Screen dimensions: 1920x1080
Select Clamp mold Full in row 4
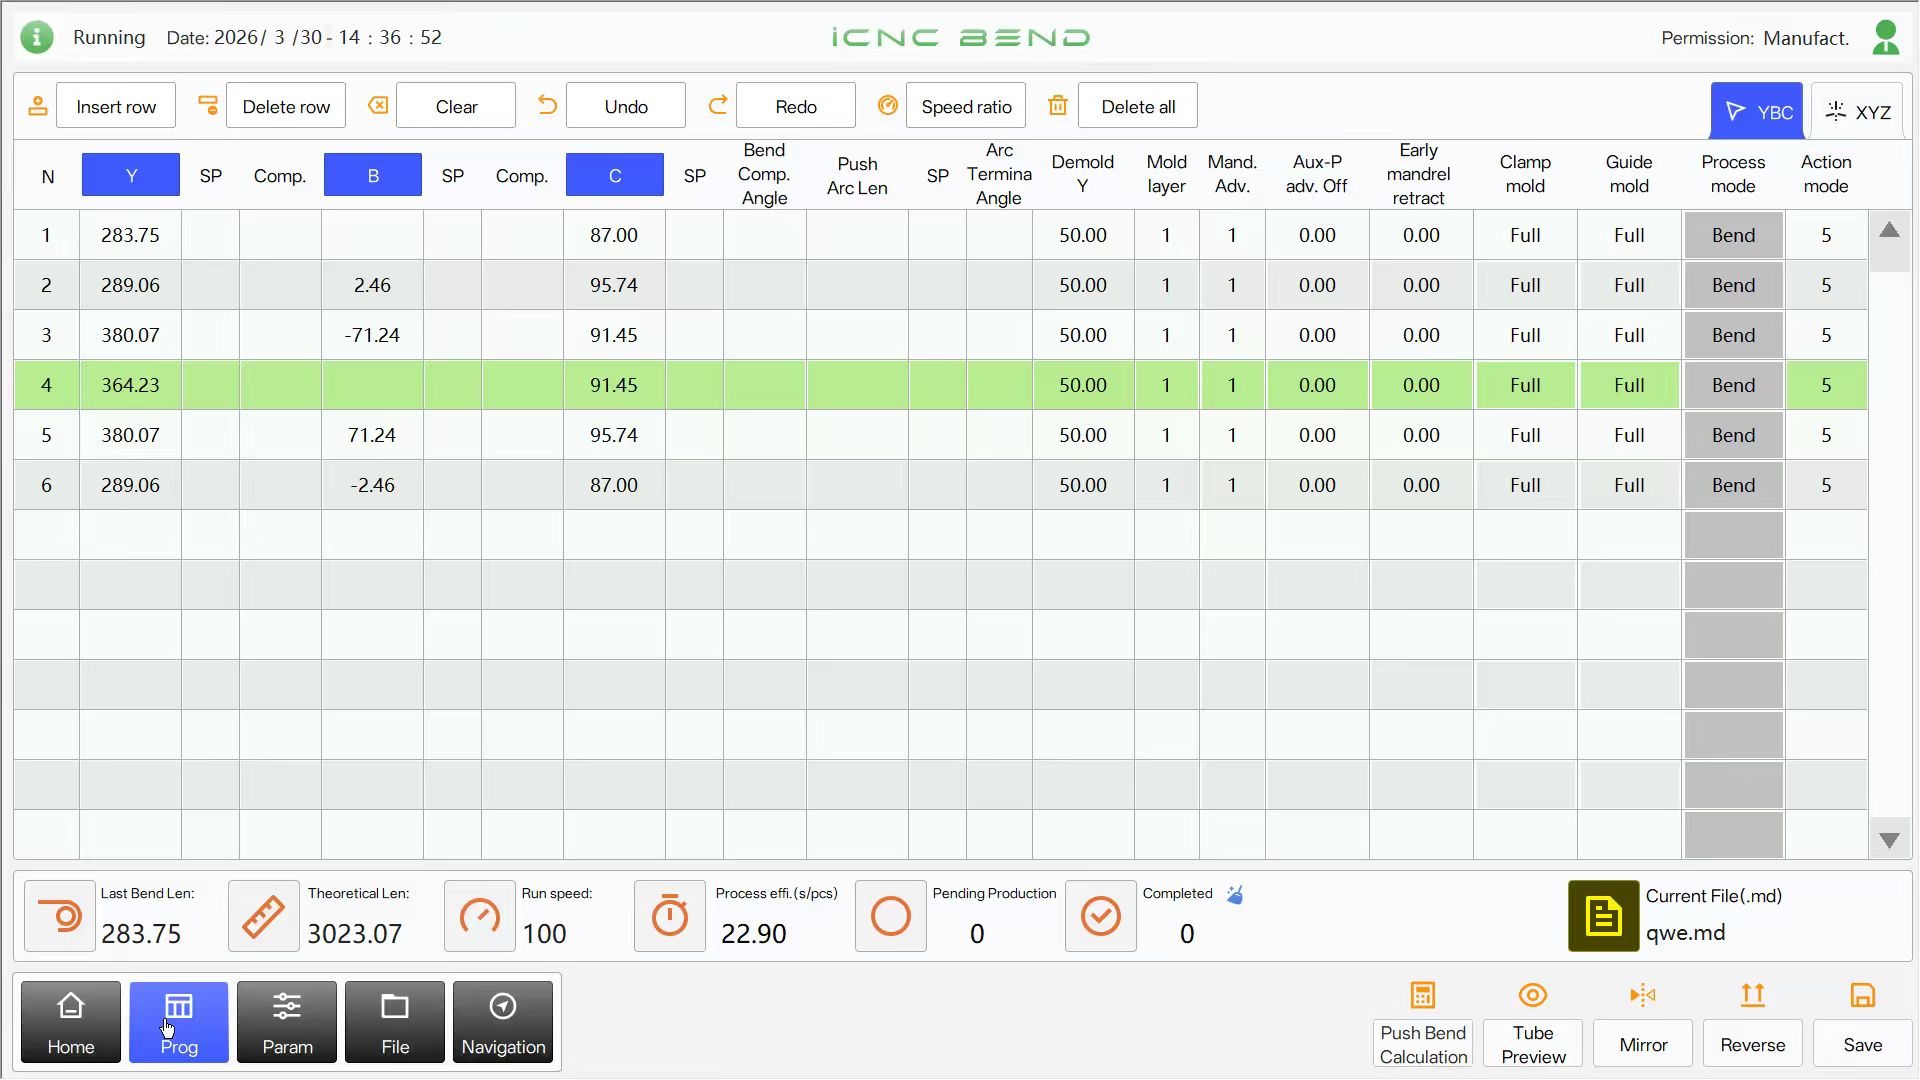point(1525,385)
